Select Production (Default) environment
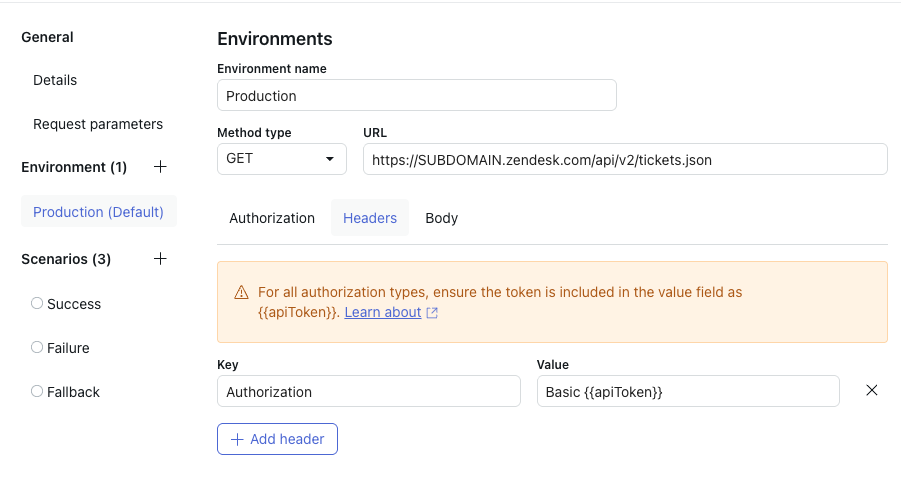901x478 pixels. [x=98, y=212]
